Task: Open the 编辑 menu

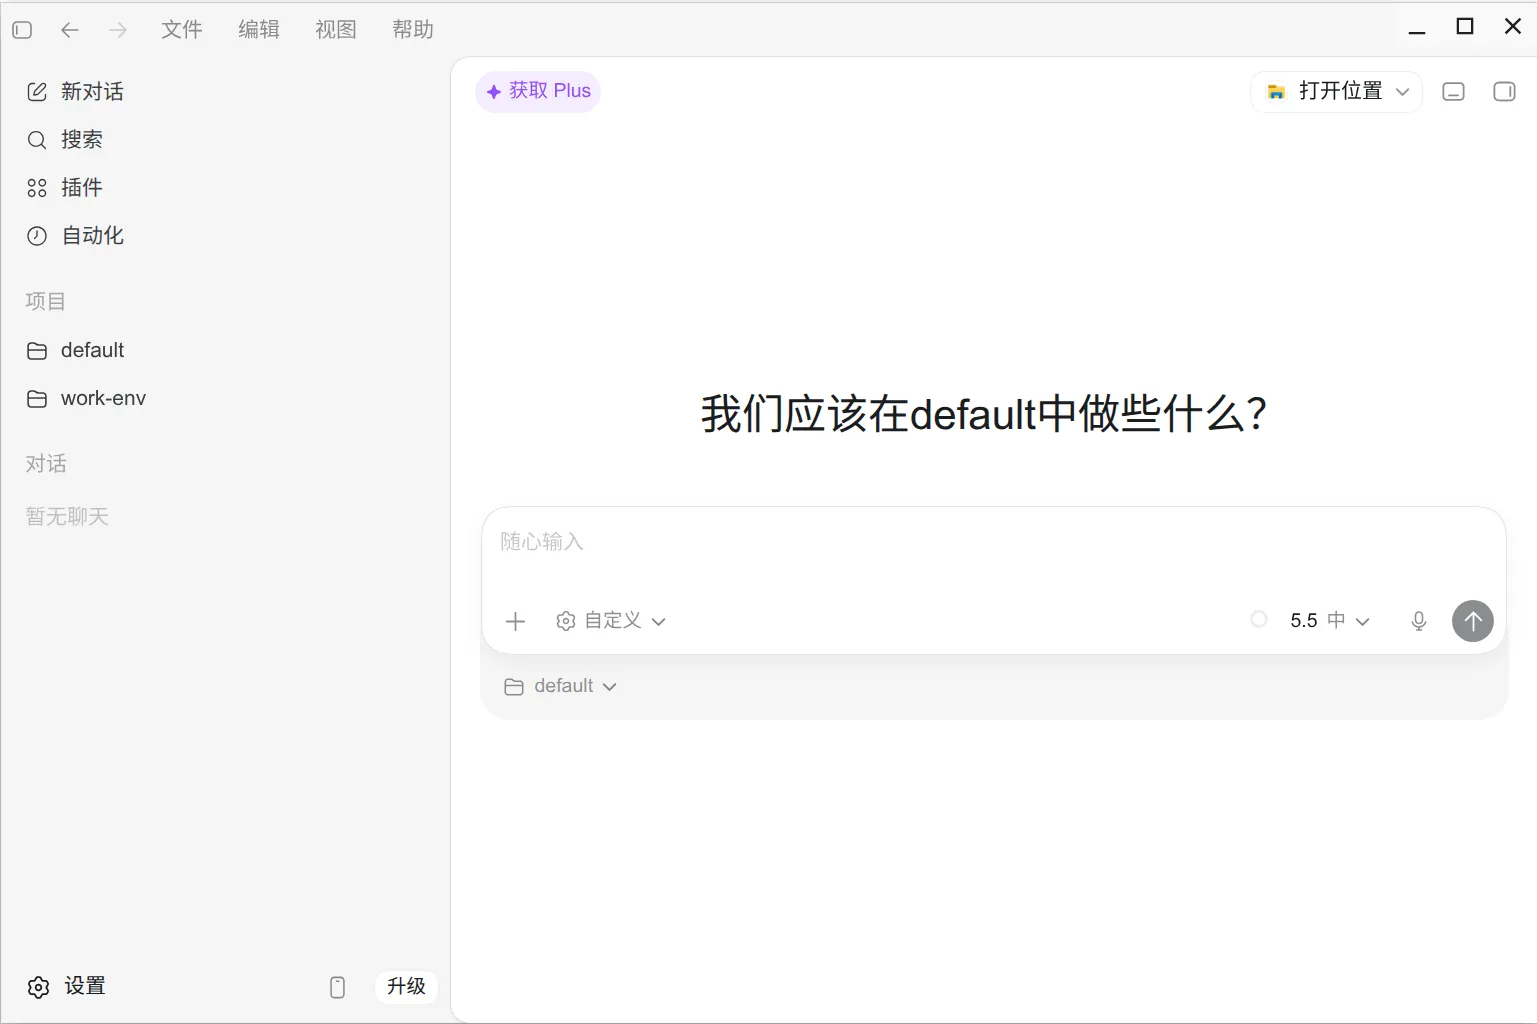Action: point(259,30)
